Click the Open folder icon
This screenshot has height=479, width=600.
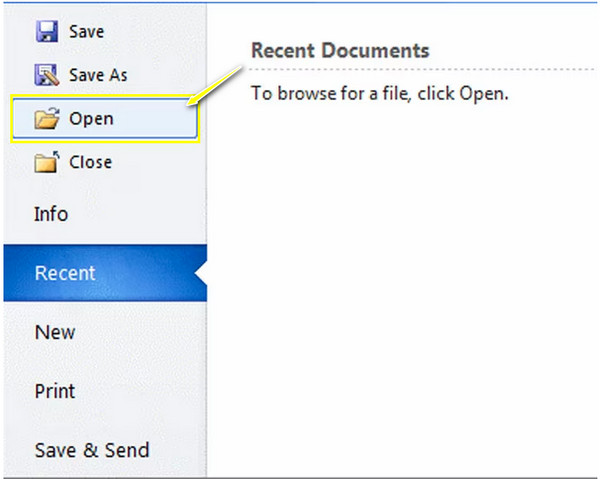click(47, 118)
